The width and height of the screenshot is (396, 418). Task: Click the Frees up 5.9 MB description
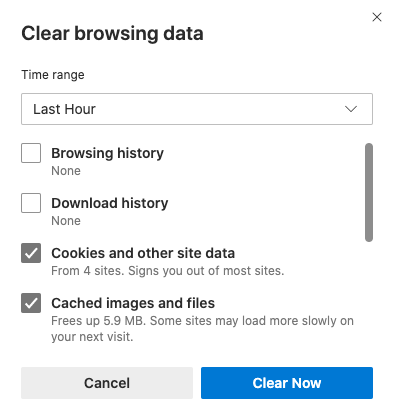(x=202, y=329)
